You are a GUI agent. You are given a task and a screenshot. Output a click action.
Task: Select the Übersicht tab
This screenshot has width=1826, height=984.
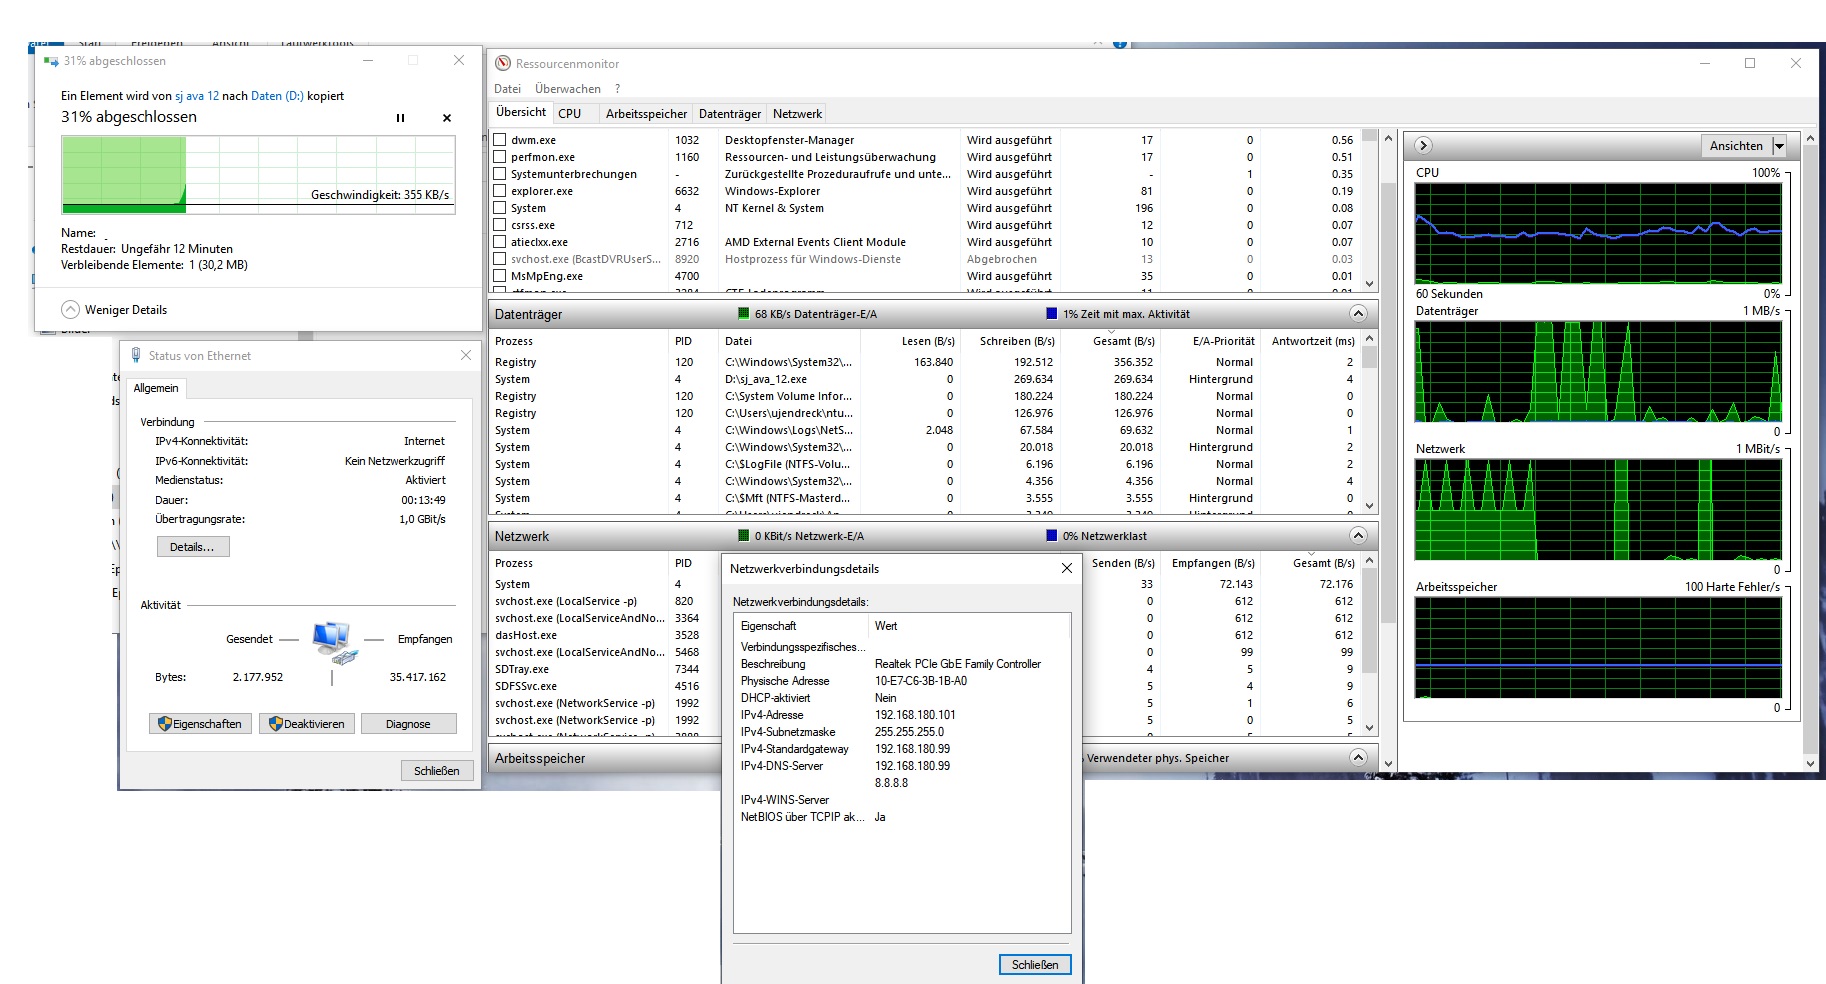(x=521, y=112)
